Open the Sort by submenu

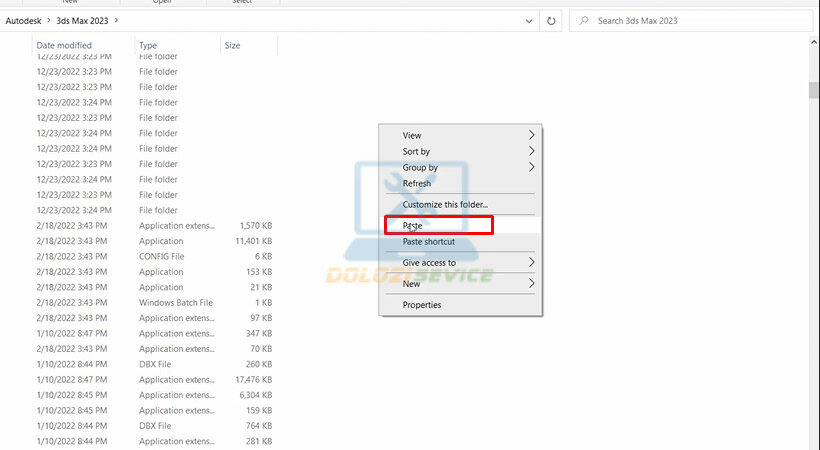point(460,151)
